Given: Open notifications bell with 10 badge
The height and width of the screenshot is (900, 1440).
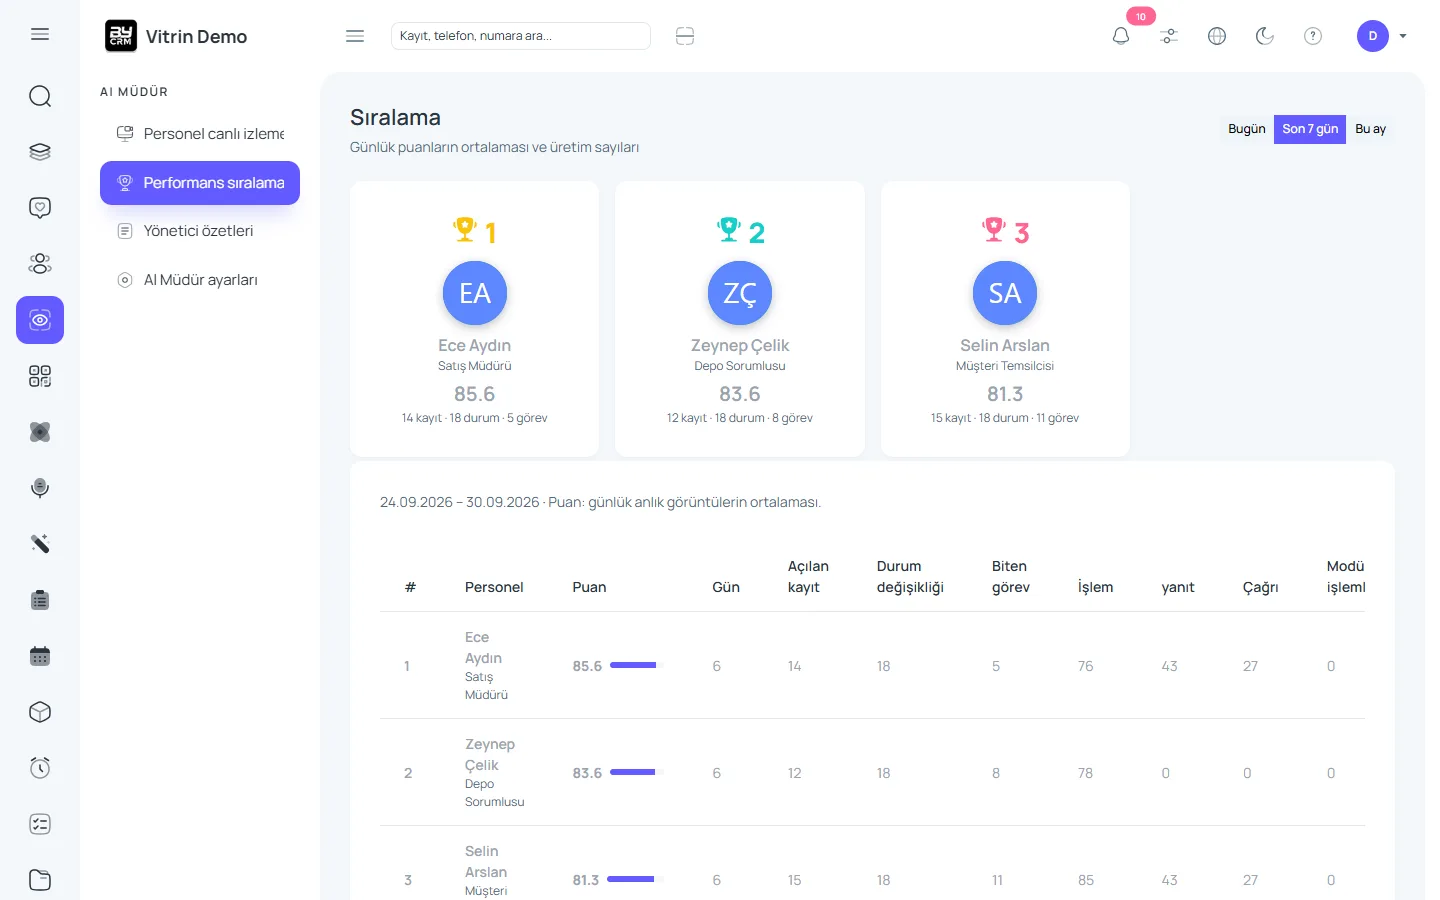Looking at the screenshot, I should (1121, 36).
